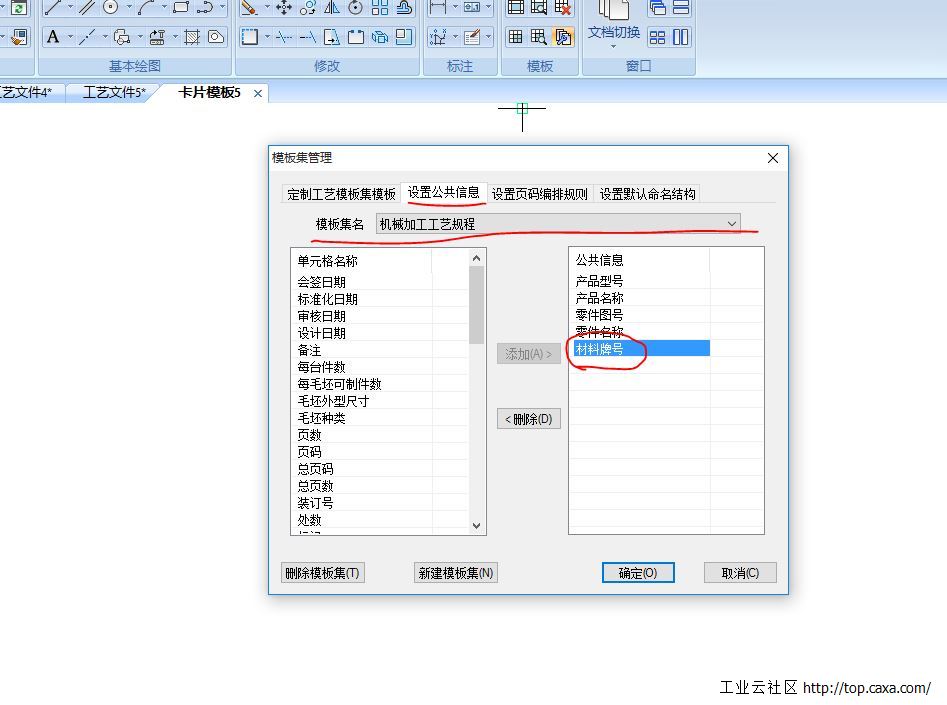
Task: Click the table grid icon in 模板 panel
Action: click(x=516, y=37)
